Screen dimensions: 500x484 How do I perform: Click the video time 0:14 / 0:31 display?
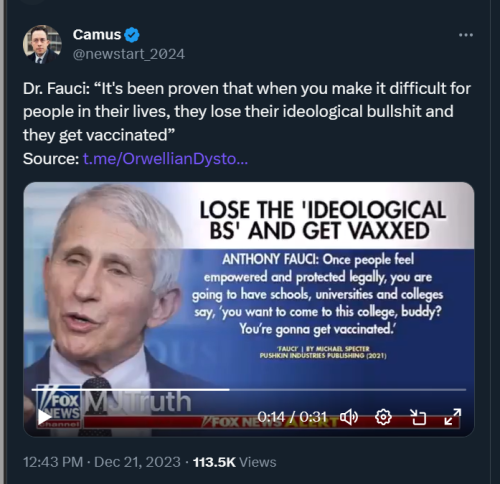coord(292,417)
